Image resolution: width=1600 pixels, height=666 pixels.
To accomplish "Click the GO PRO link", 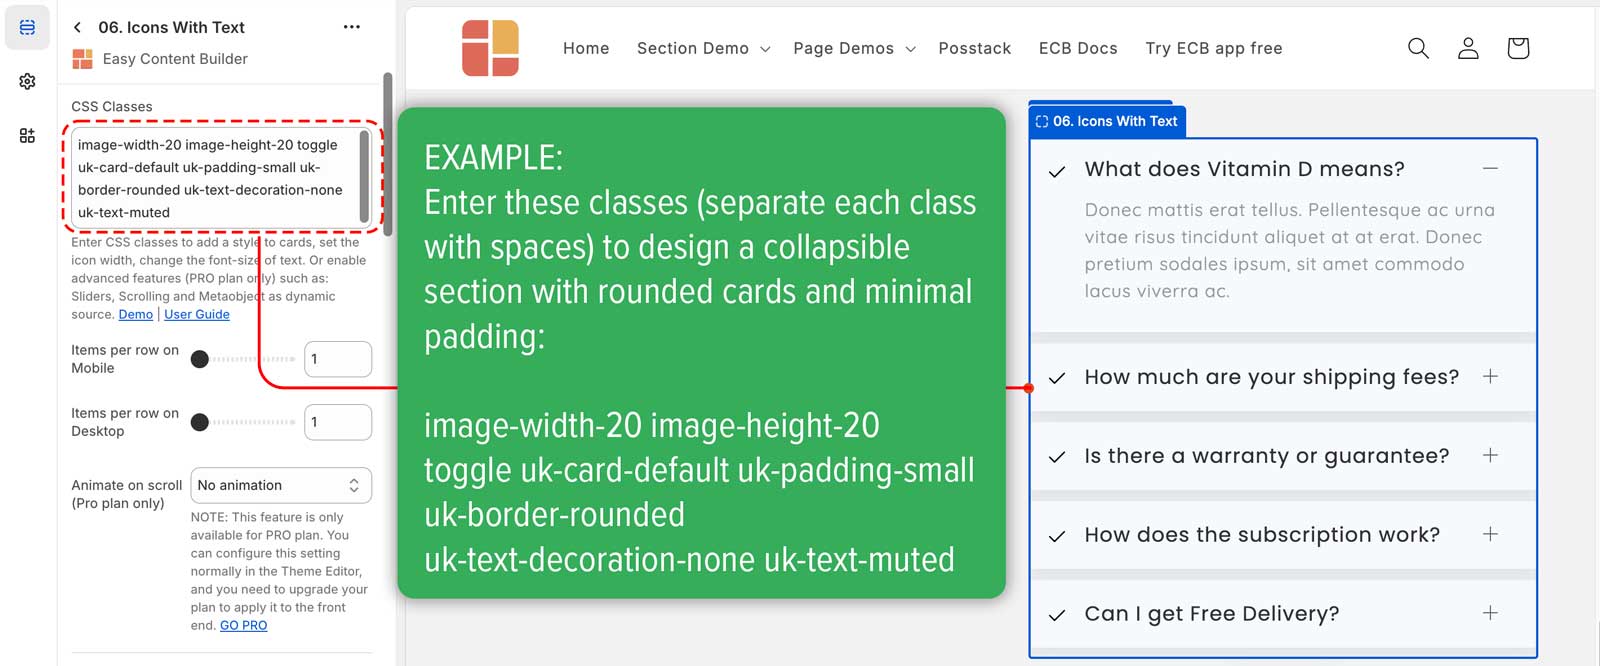I will [x=243, y=625].
